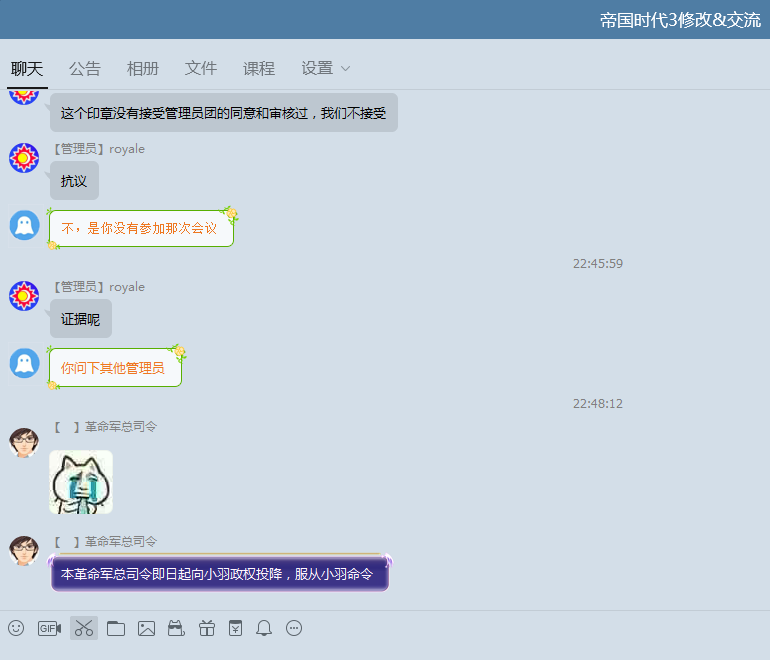770x660 pixels.
Task: Click the purple message 本革命军总司令即日起向小羽政权投降
Action: 220,574
